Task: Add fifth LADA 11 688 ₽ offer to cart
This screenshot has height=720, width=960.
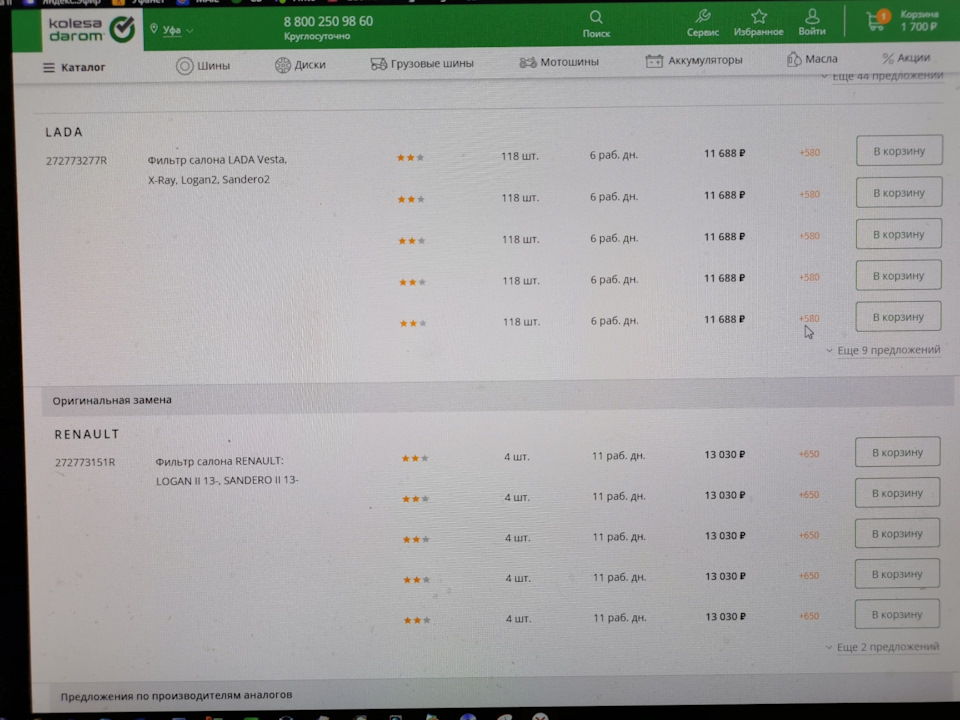Action: click(898, 317)
